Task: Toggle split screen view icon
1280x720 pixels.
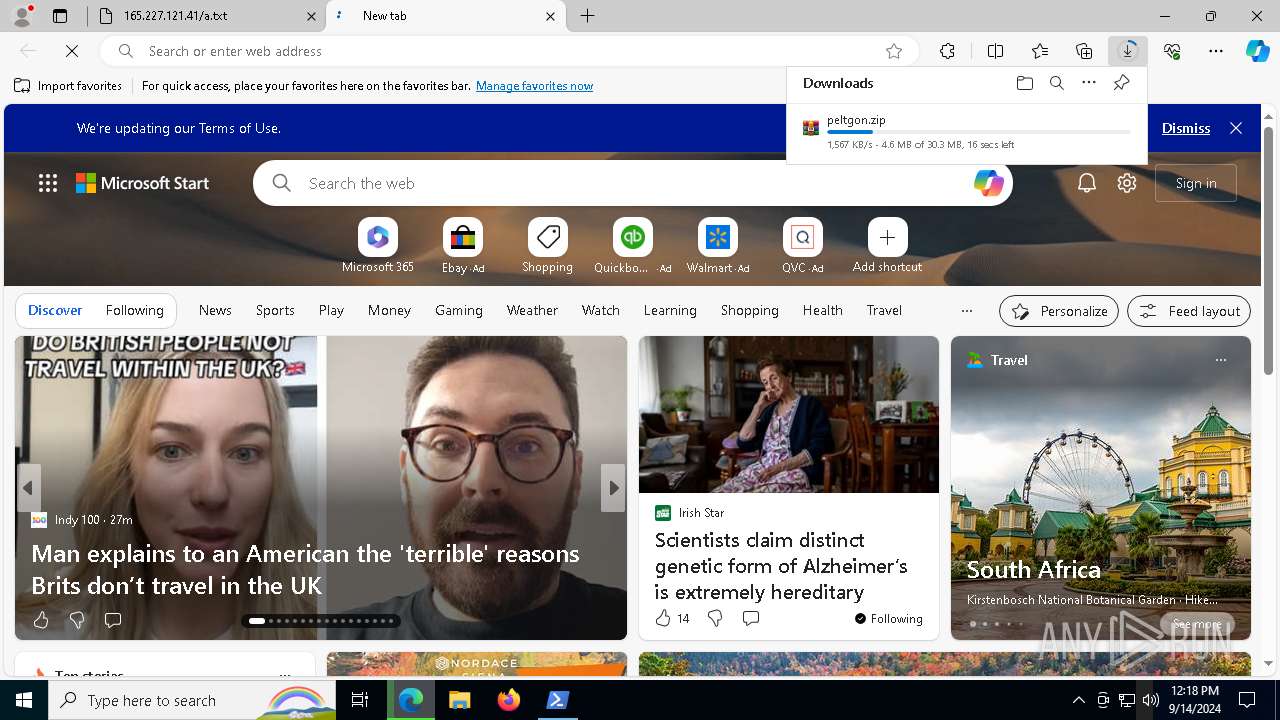Action: pyautogui.click(x=995, y=51)
